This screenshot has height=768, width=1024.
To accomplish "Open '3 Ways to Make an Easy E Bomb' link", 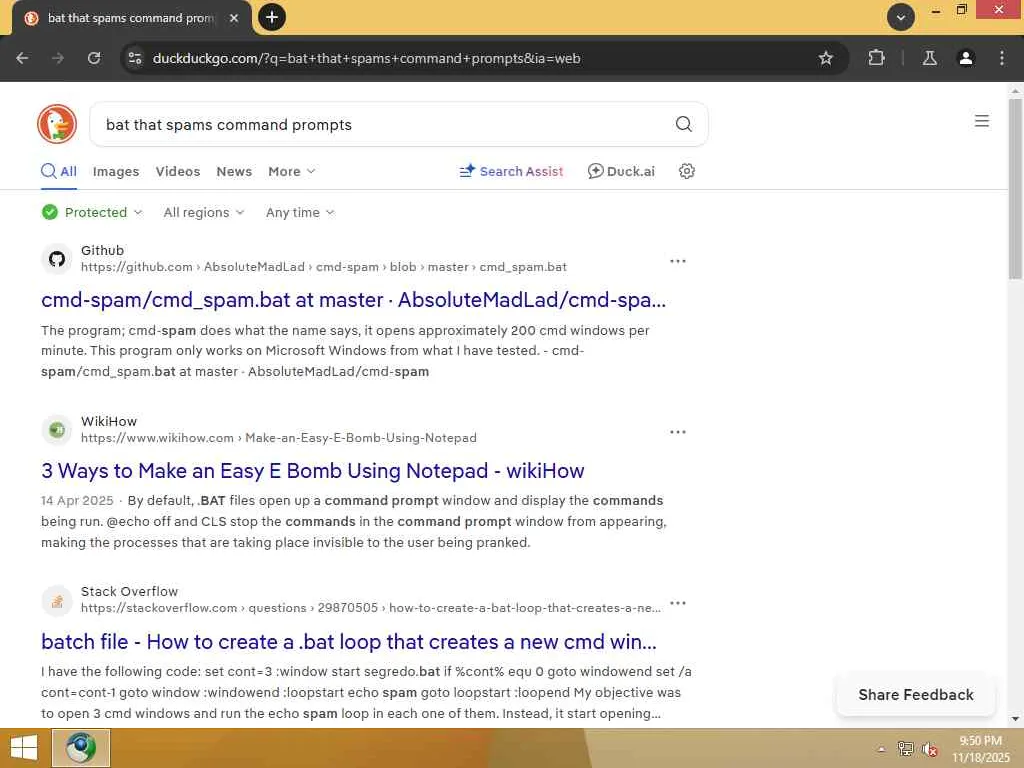I will click(x=313, y=471).
